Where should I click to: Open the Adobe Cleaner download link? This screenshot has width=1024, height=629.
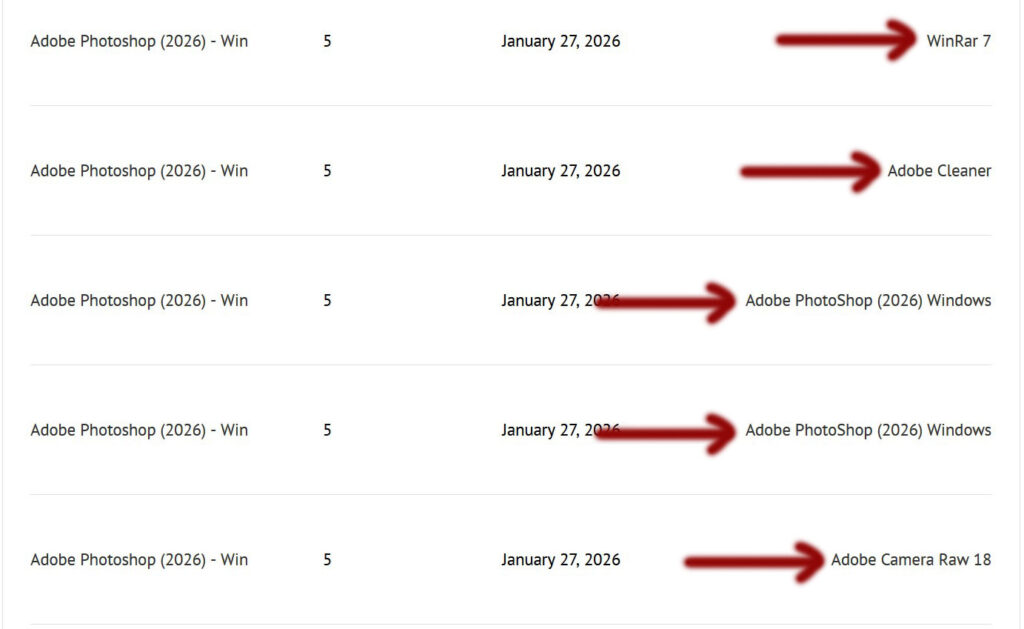[x=939, y=171]
